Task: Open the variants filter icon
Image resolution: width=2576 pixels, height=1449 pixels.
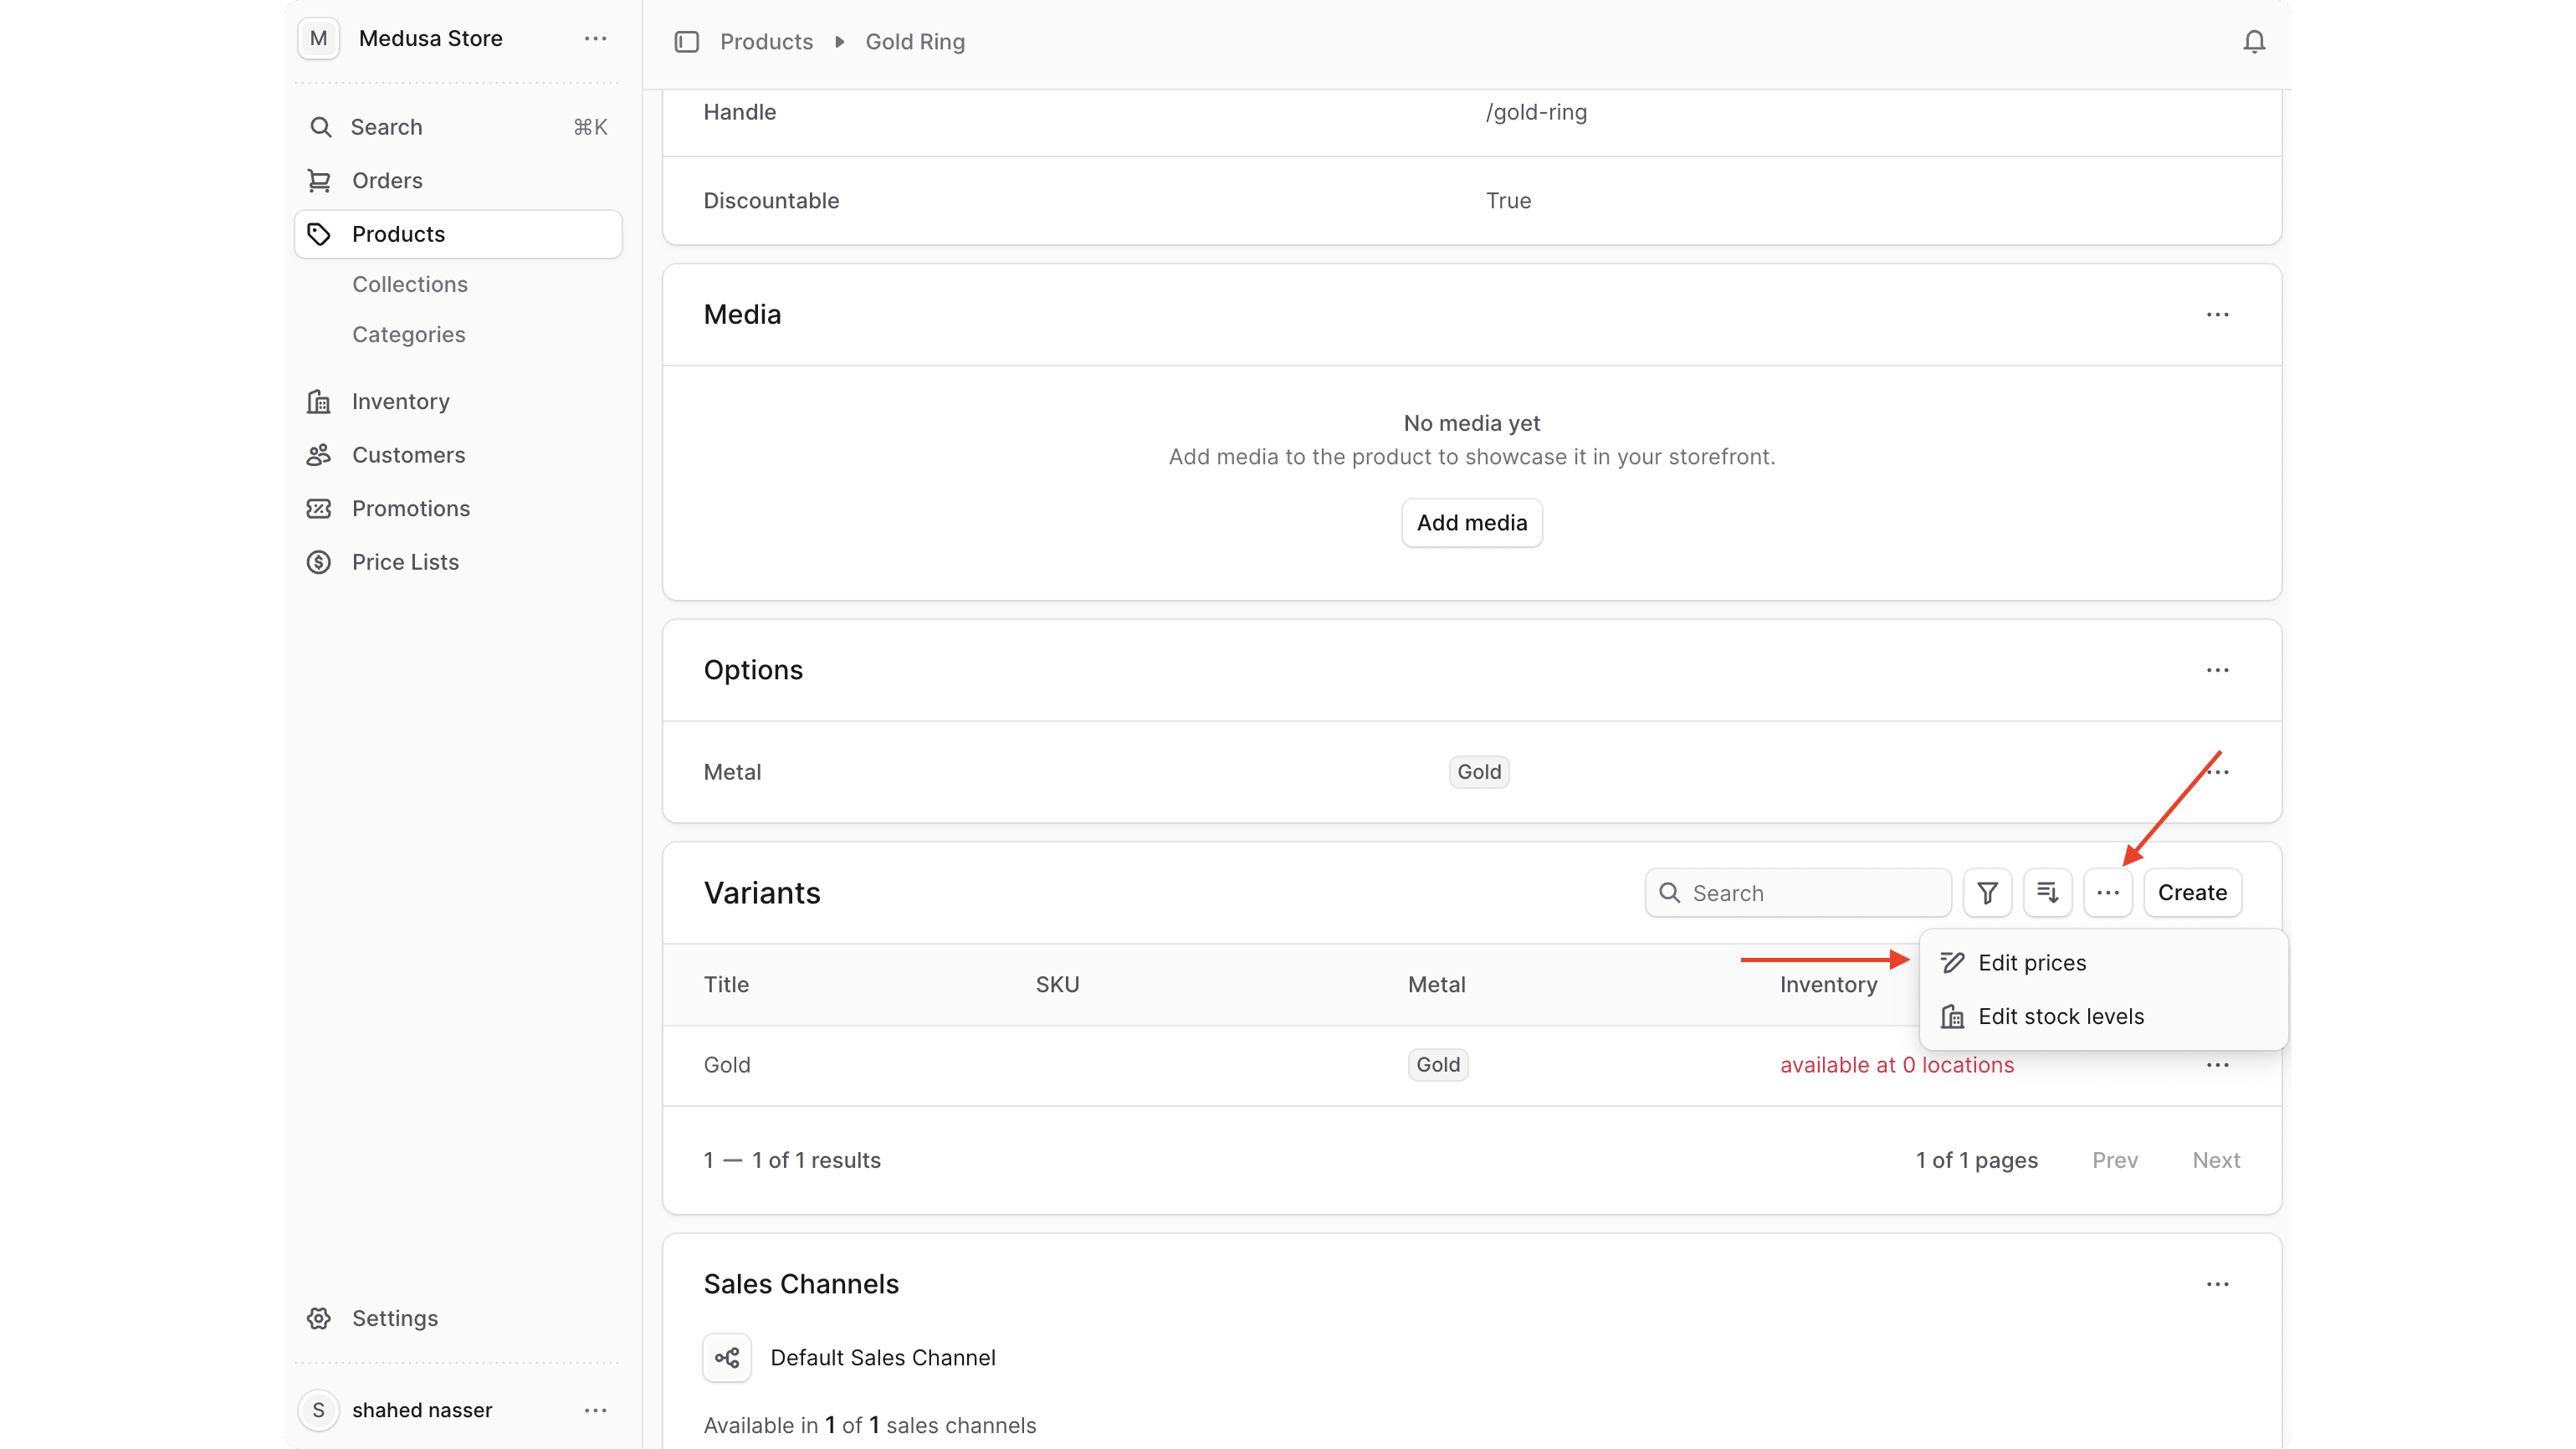Action: click(1987, 892)
